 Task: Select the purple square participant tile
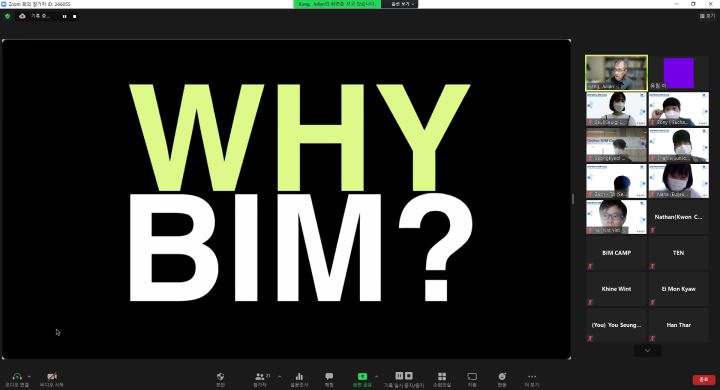(679, 73)
